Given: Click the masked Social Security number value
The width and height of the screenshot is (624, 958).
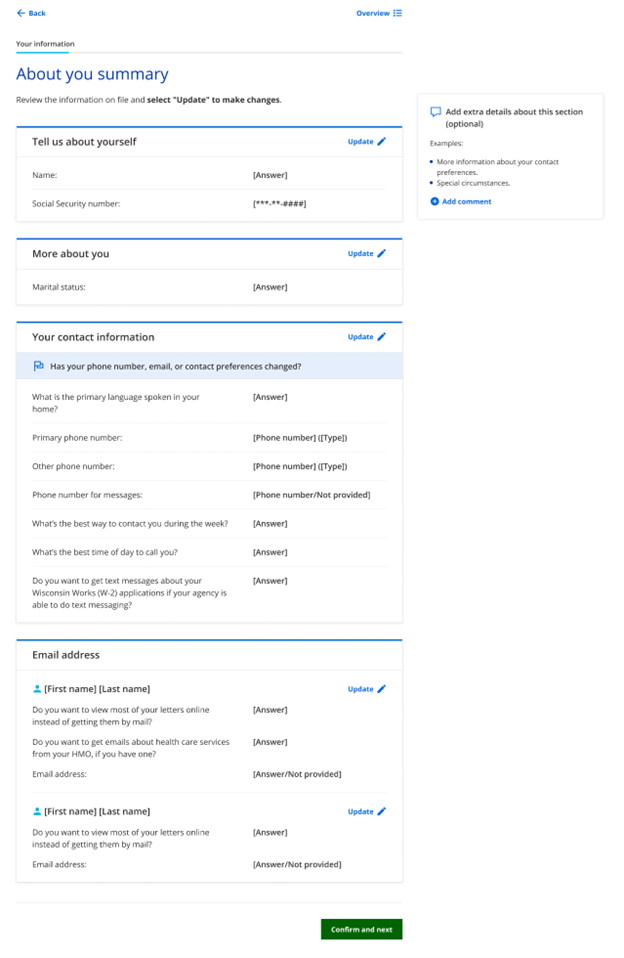Looking at the screenshot, I should point(279,204).
